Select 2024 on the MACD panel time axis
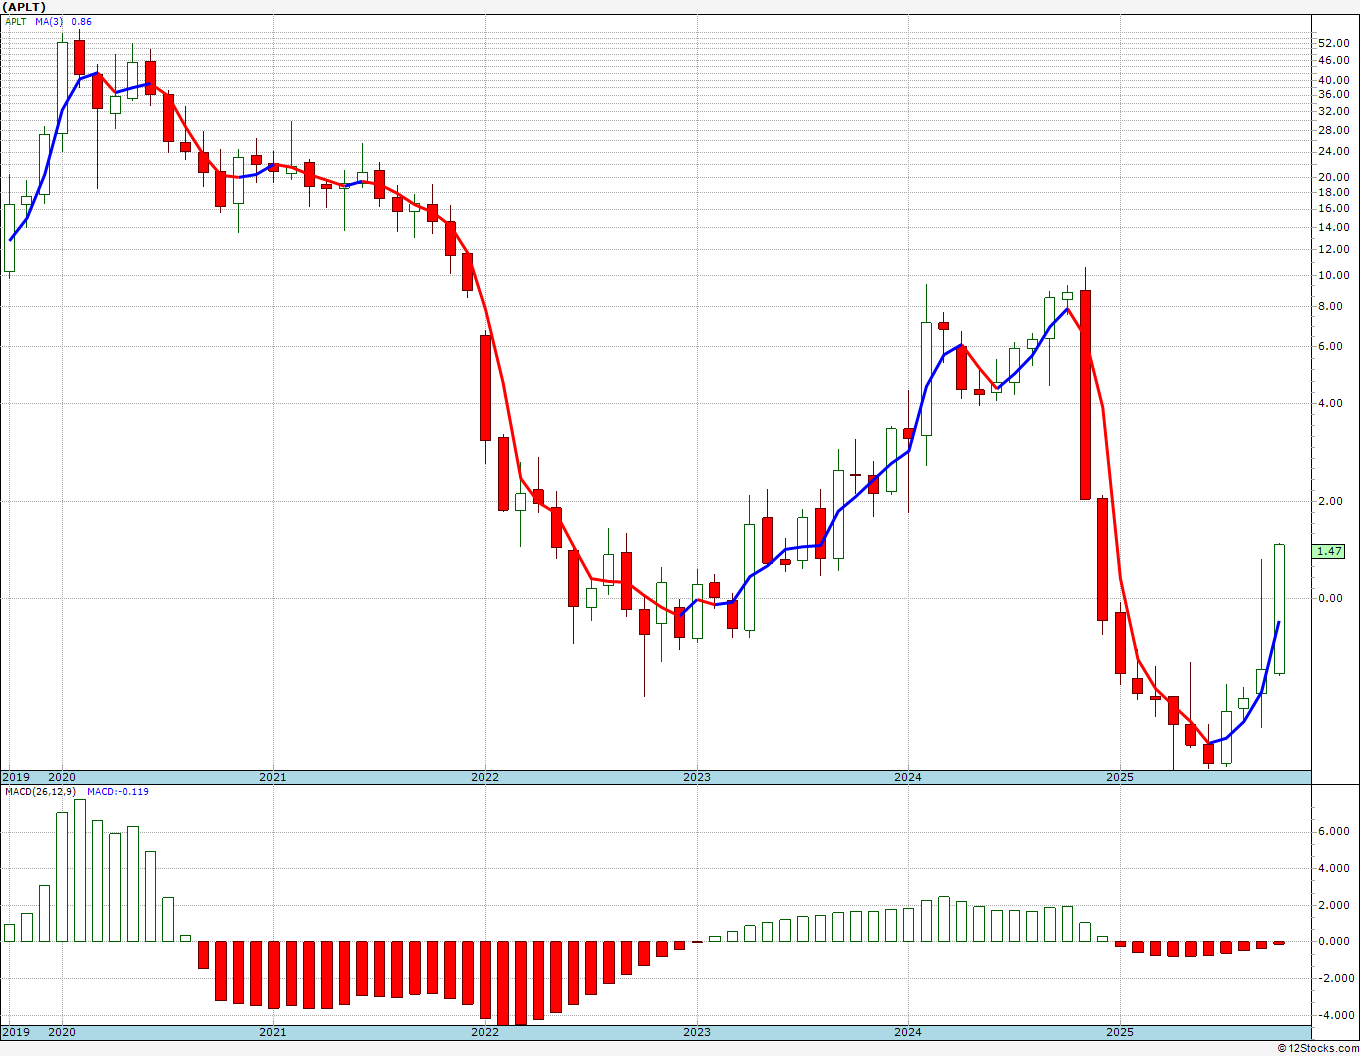This screenshot has width=1360, height=1056. pyautogui.click(x=908, y=1032)
